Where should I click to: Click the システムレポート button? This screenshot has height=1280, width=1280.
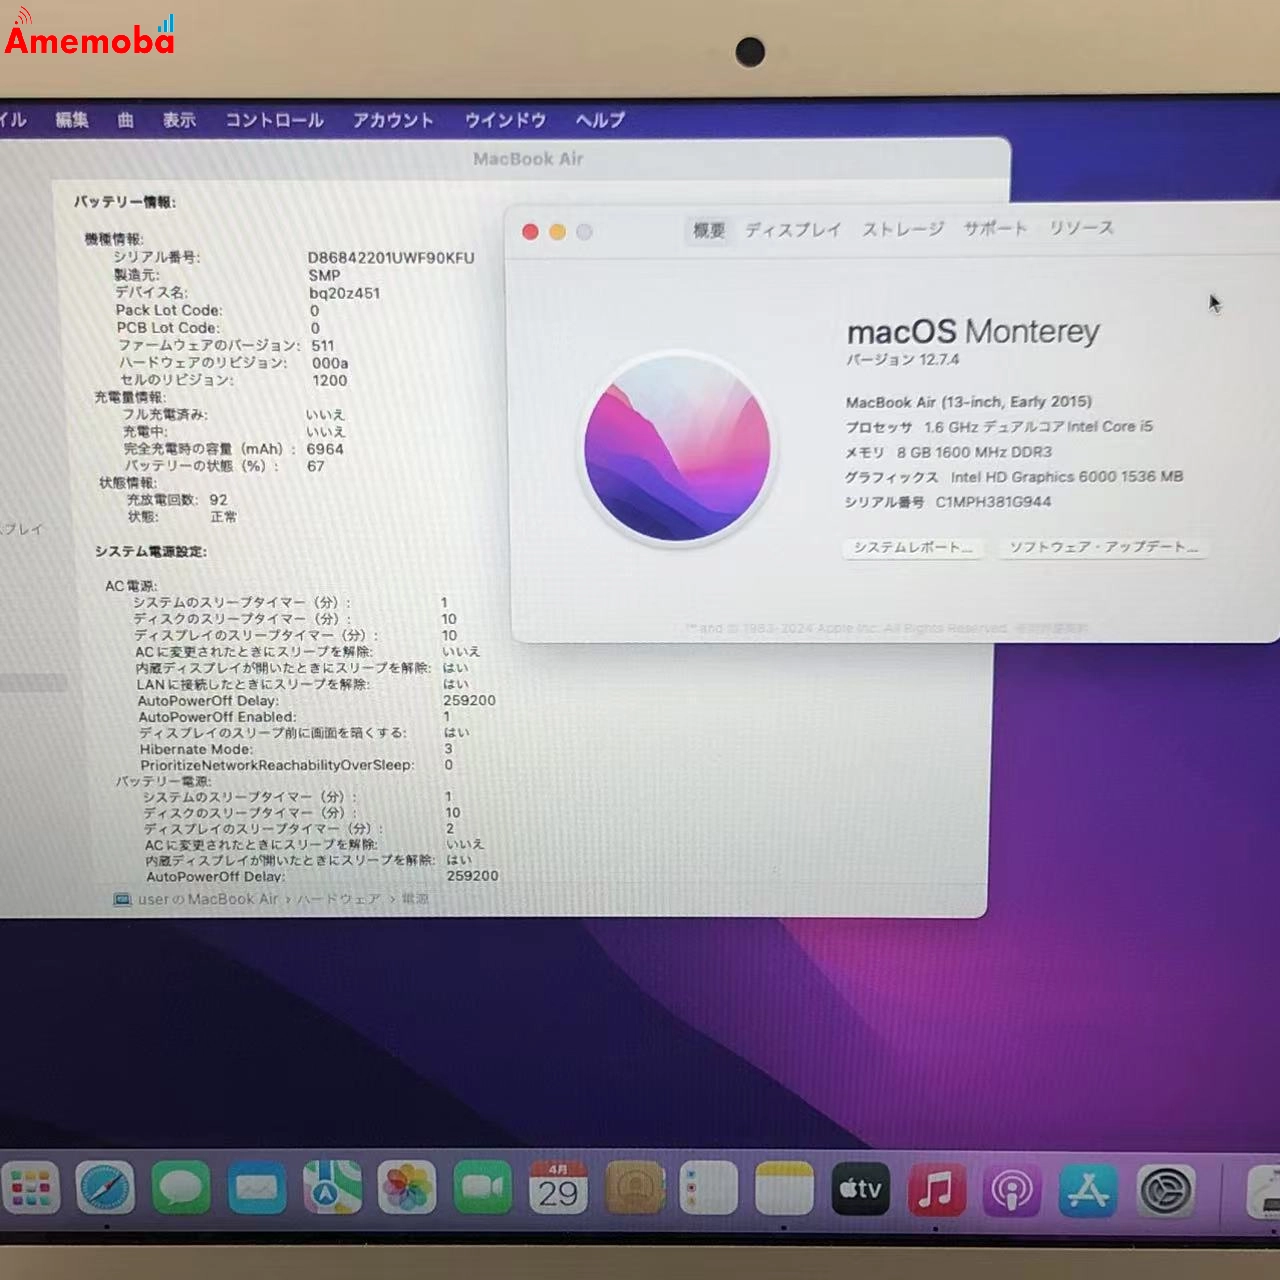[x=912, y=548]
